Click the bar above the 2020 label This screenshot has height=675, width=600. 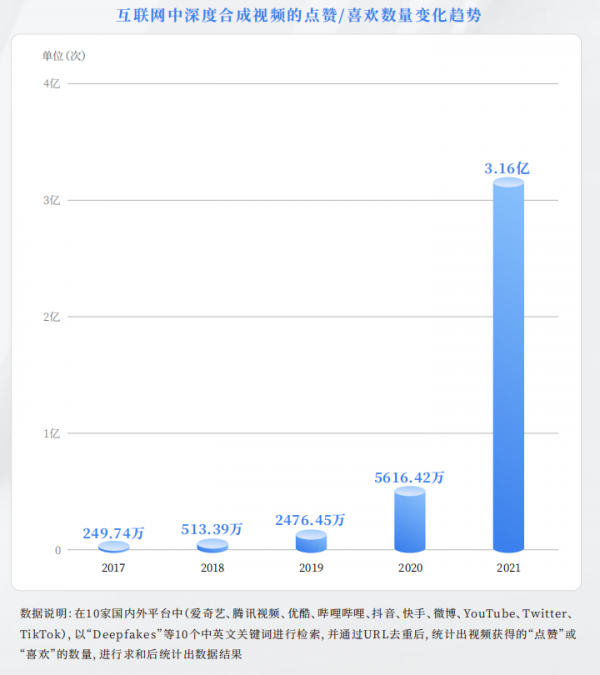[410, 519]
